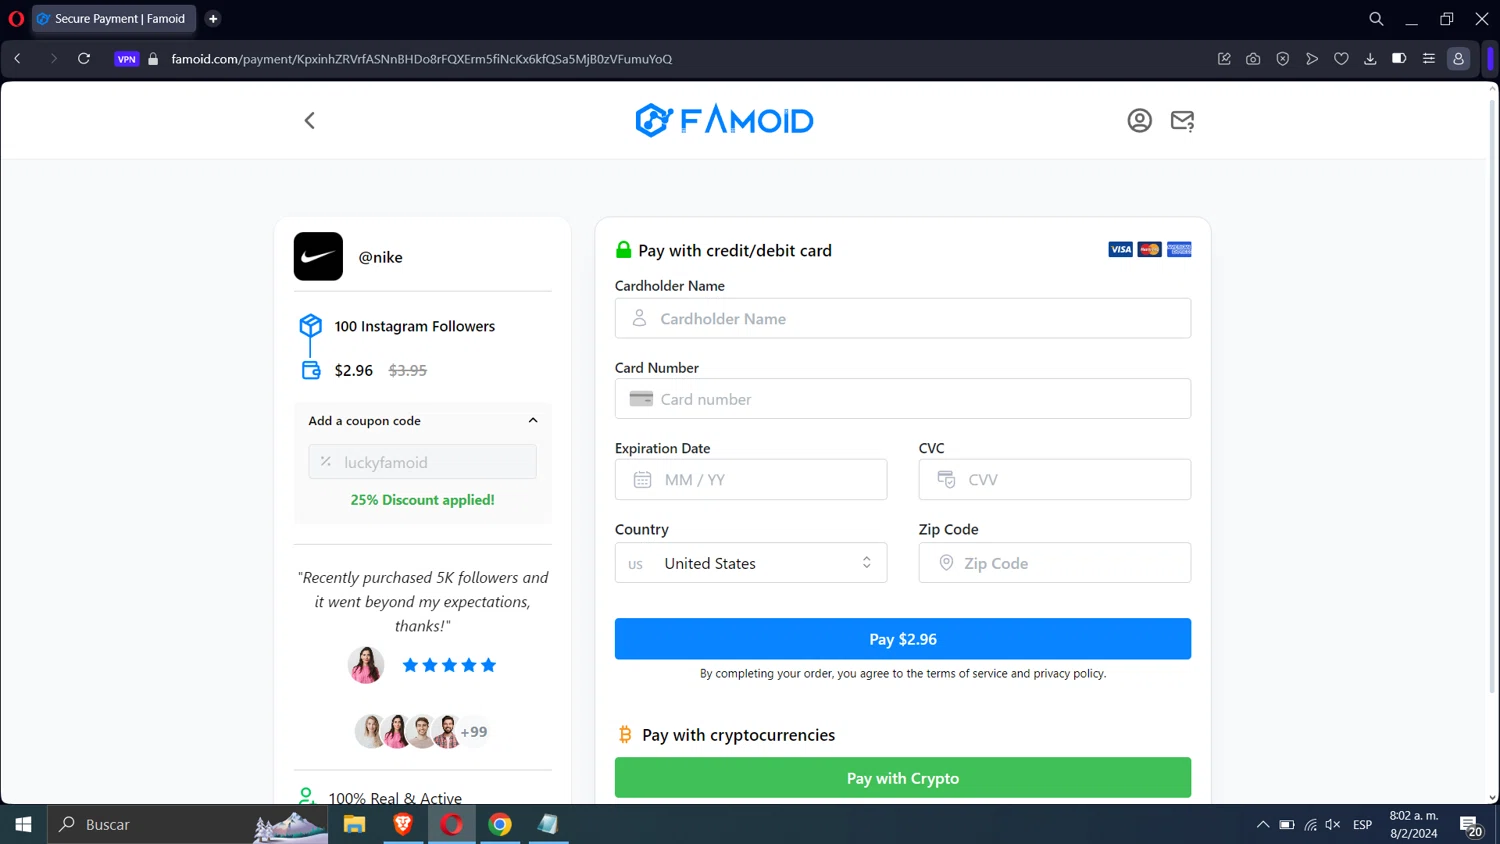This screenshot has width=1500, height=844.
Task: Click the player send arrow icon
Action: [x=1312, y=59]
